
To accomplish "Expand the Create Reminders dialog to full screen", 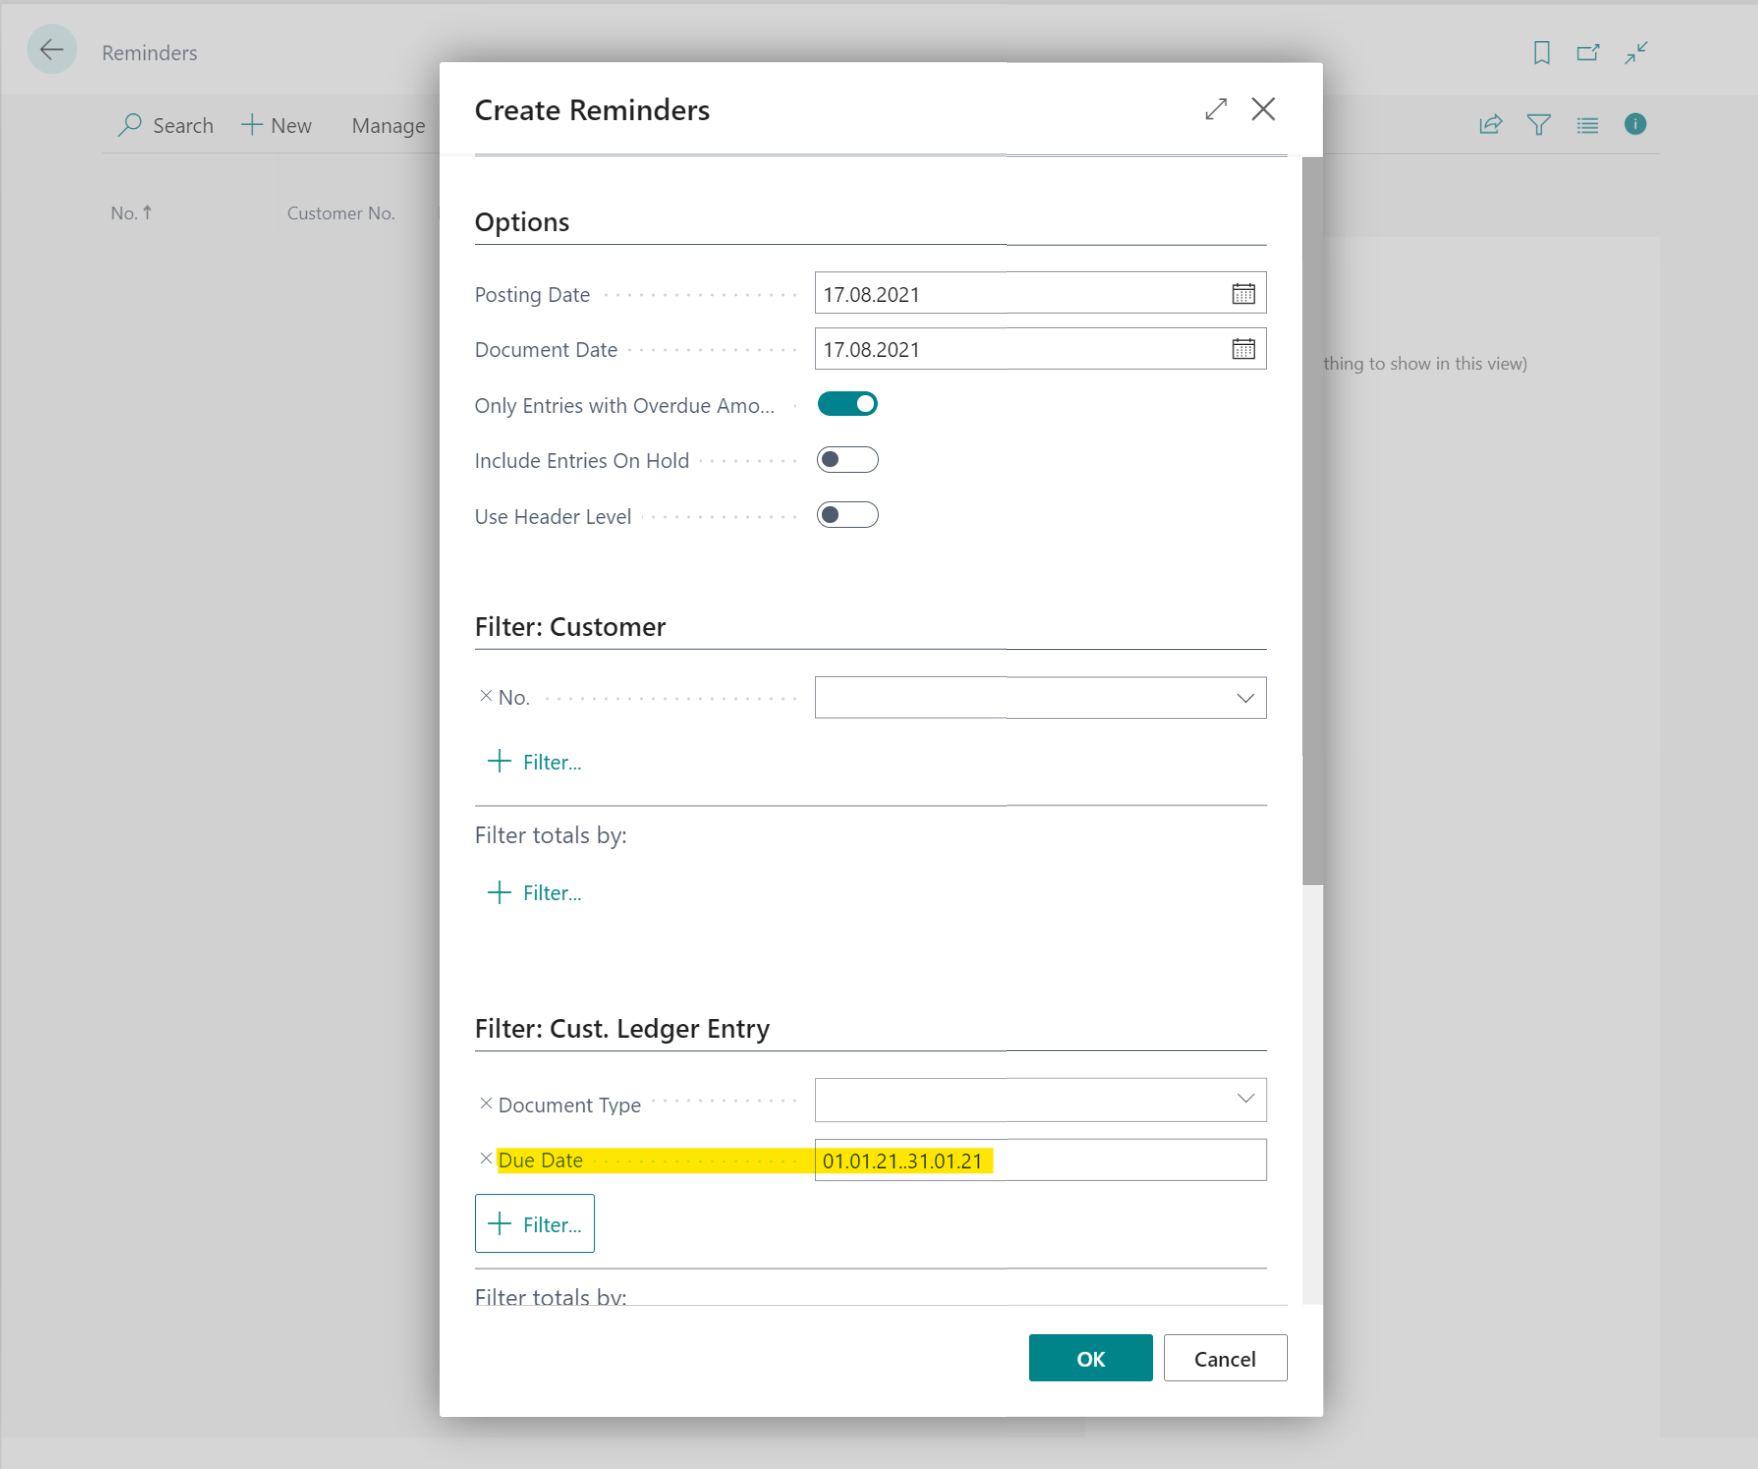I will pyautogui.click(x=1215, y=109).
